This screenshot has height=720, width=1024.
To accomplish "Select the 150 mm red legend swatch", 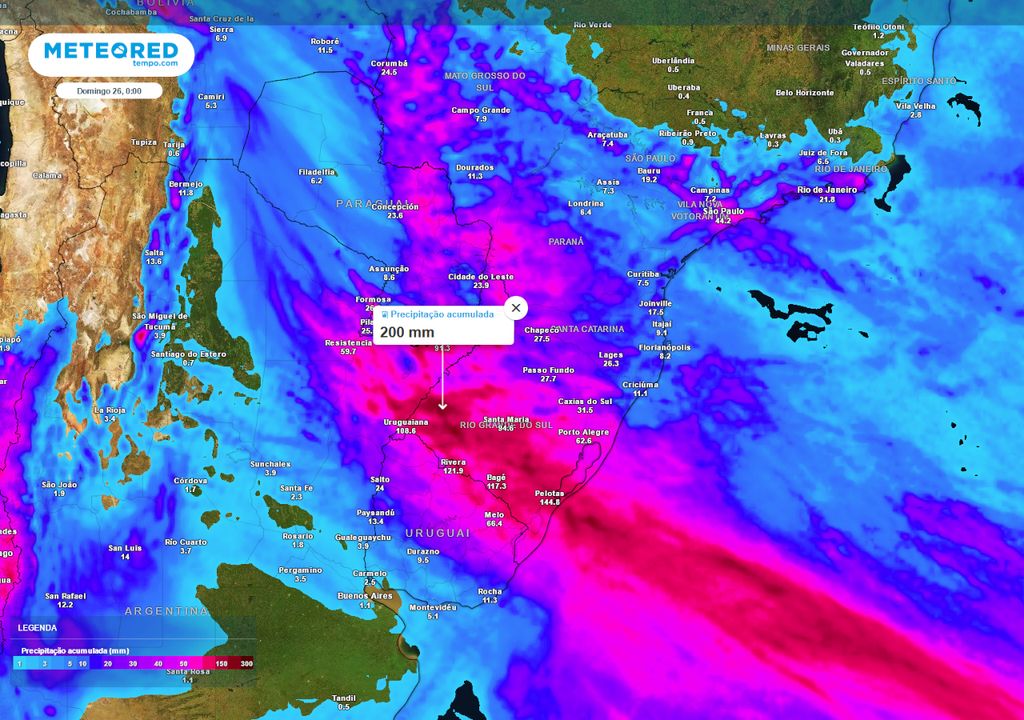I will pyautogui.click(x=222, y=663).
